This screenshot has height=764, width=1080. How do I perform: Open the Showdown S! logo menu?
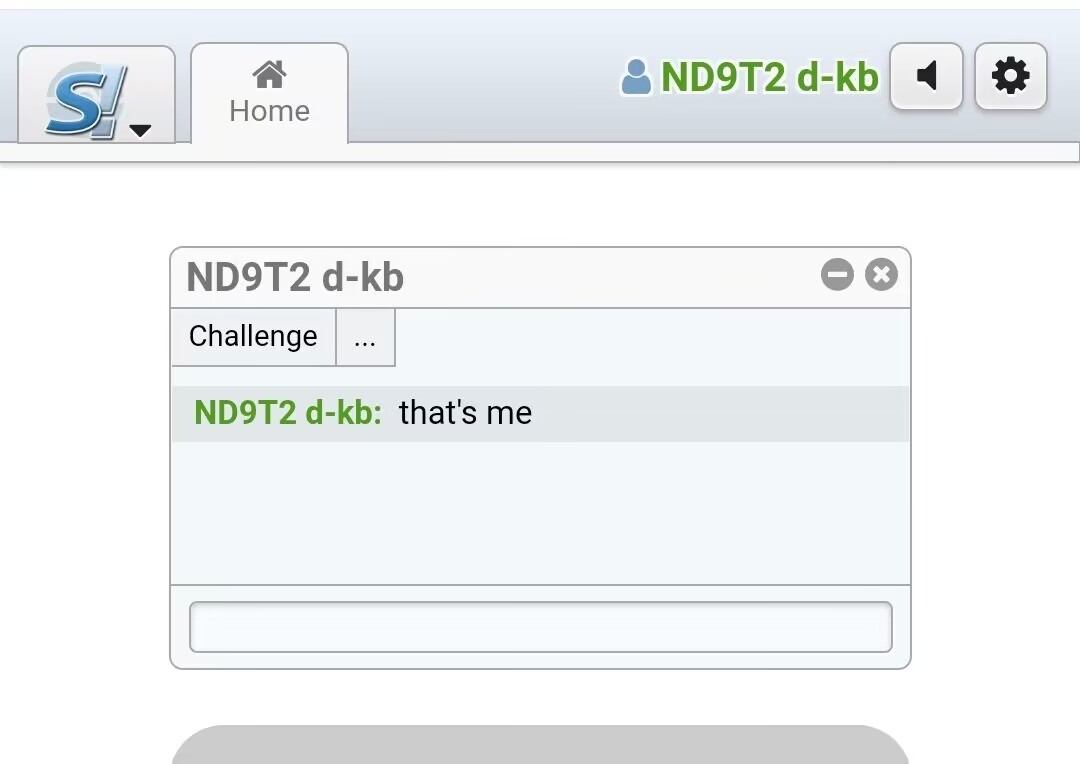point(96,95)
